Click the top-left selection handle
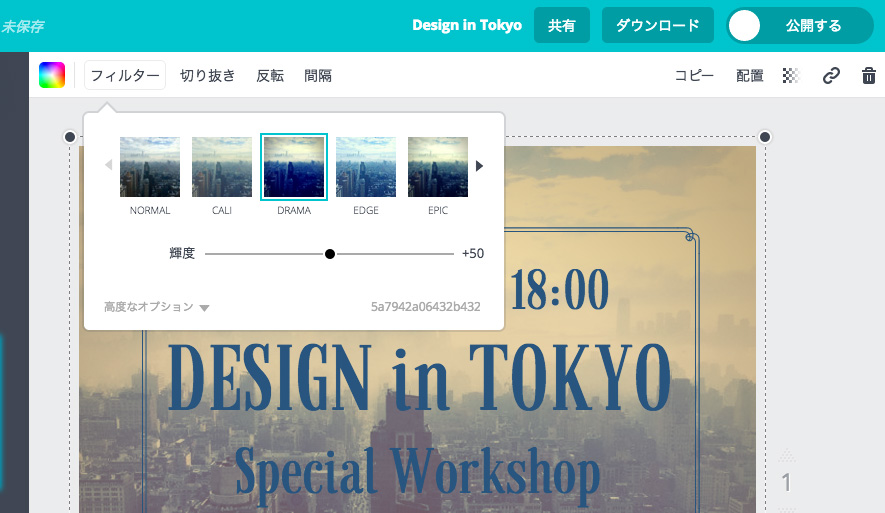The height and width of the screenshot is (513, 885). pyautogui.click(x=69, y=137)
